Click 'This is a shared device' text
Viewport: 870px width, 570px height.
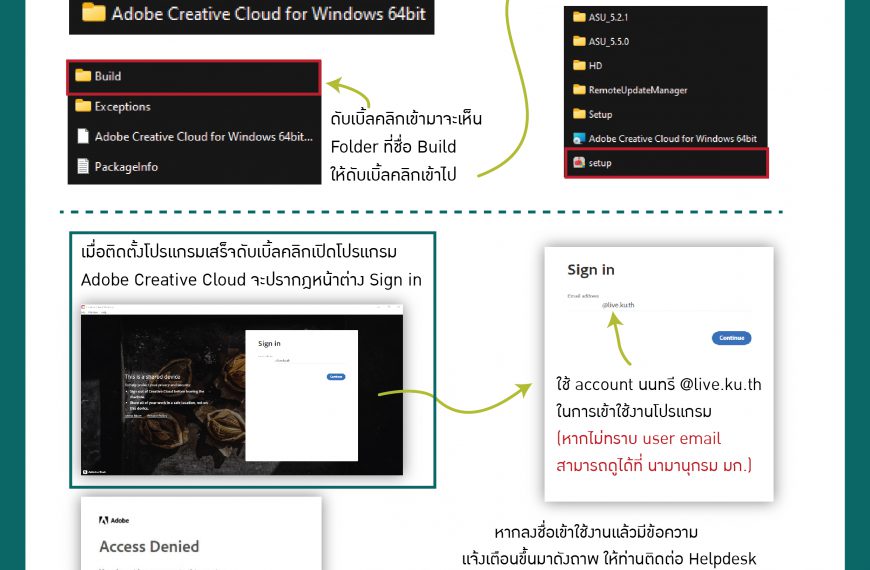153,376
